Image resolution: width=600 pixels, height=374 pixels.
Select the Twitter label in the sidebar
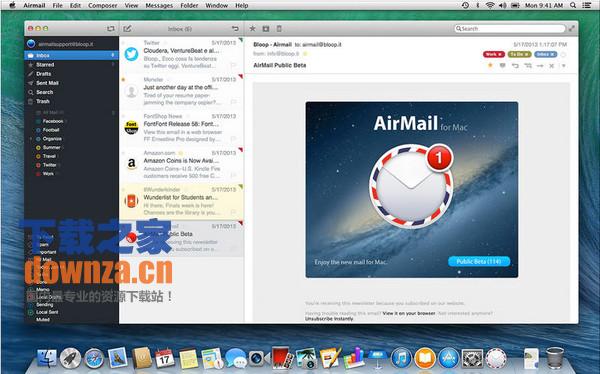pos(49,165)
